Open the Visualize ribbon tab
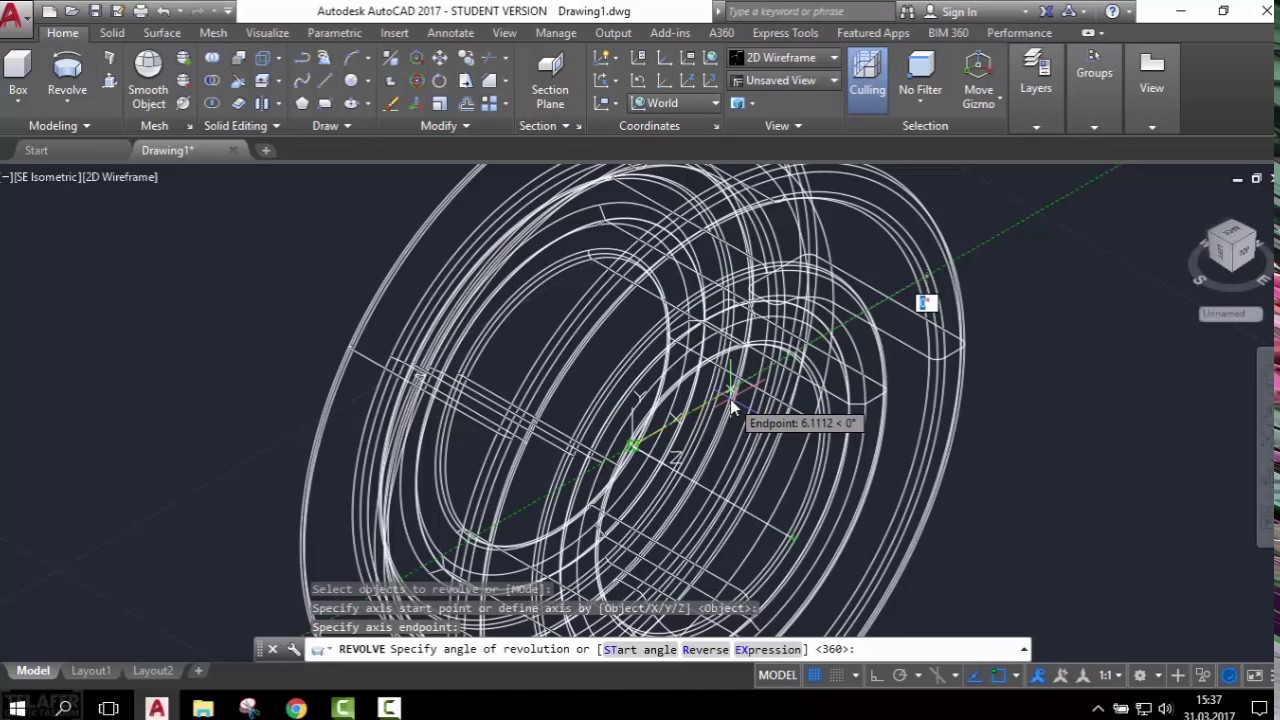This screenshot has height=720, width=1280. pyautogui.click(x=267, y=33)
